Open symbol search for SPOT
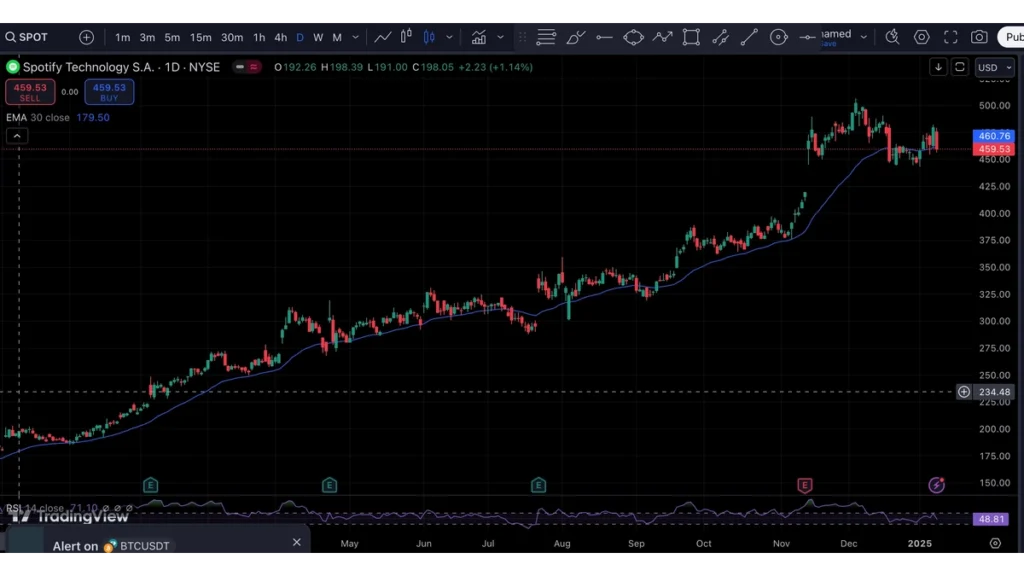Viewport: 1024px width, 576px height. (x=27, y=37)
